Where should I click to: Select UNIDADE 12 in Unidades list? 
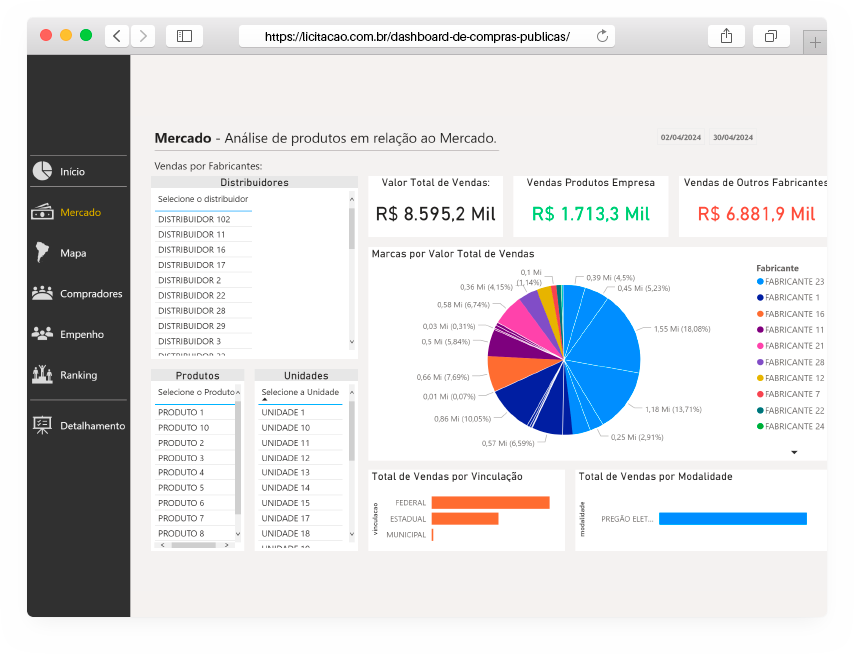coord(286,458)
